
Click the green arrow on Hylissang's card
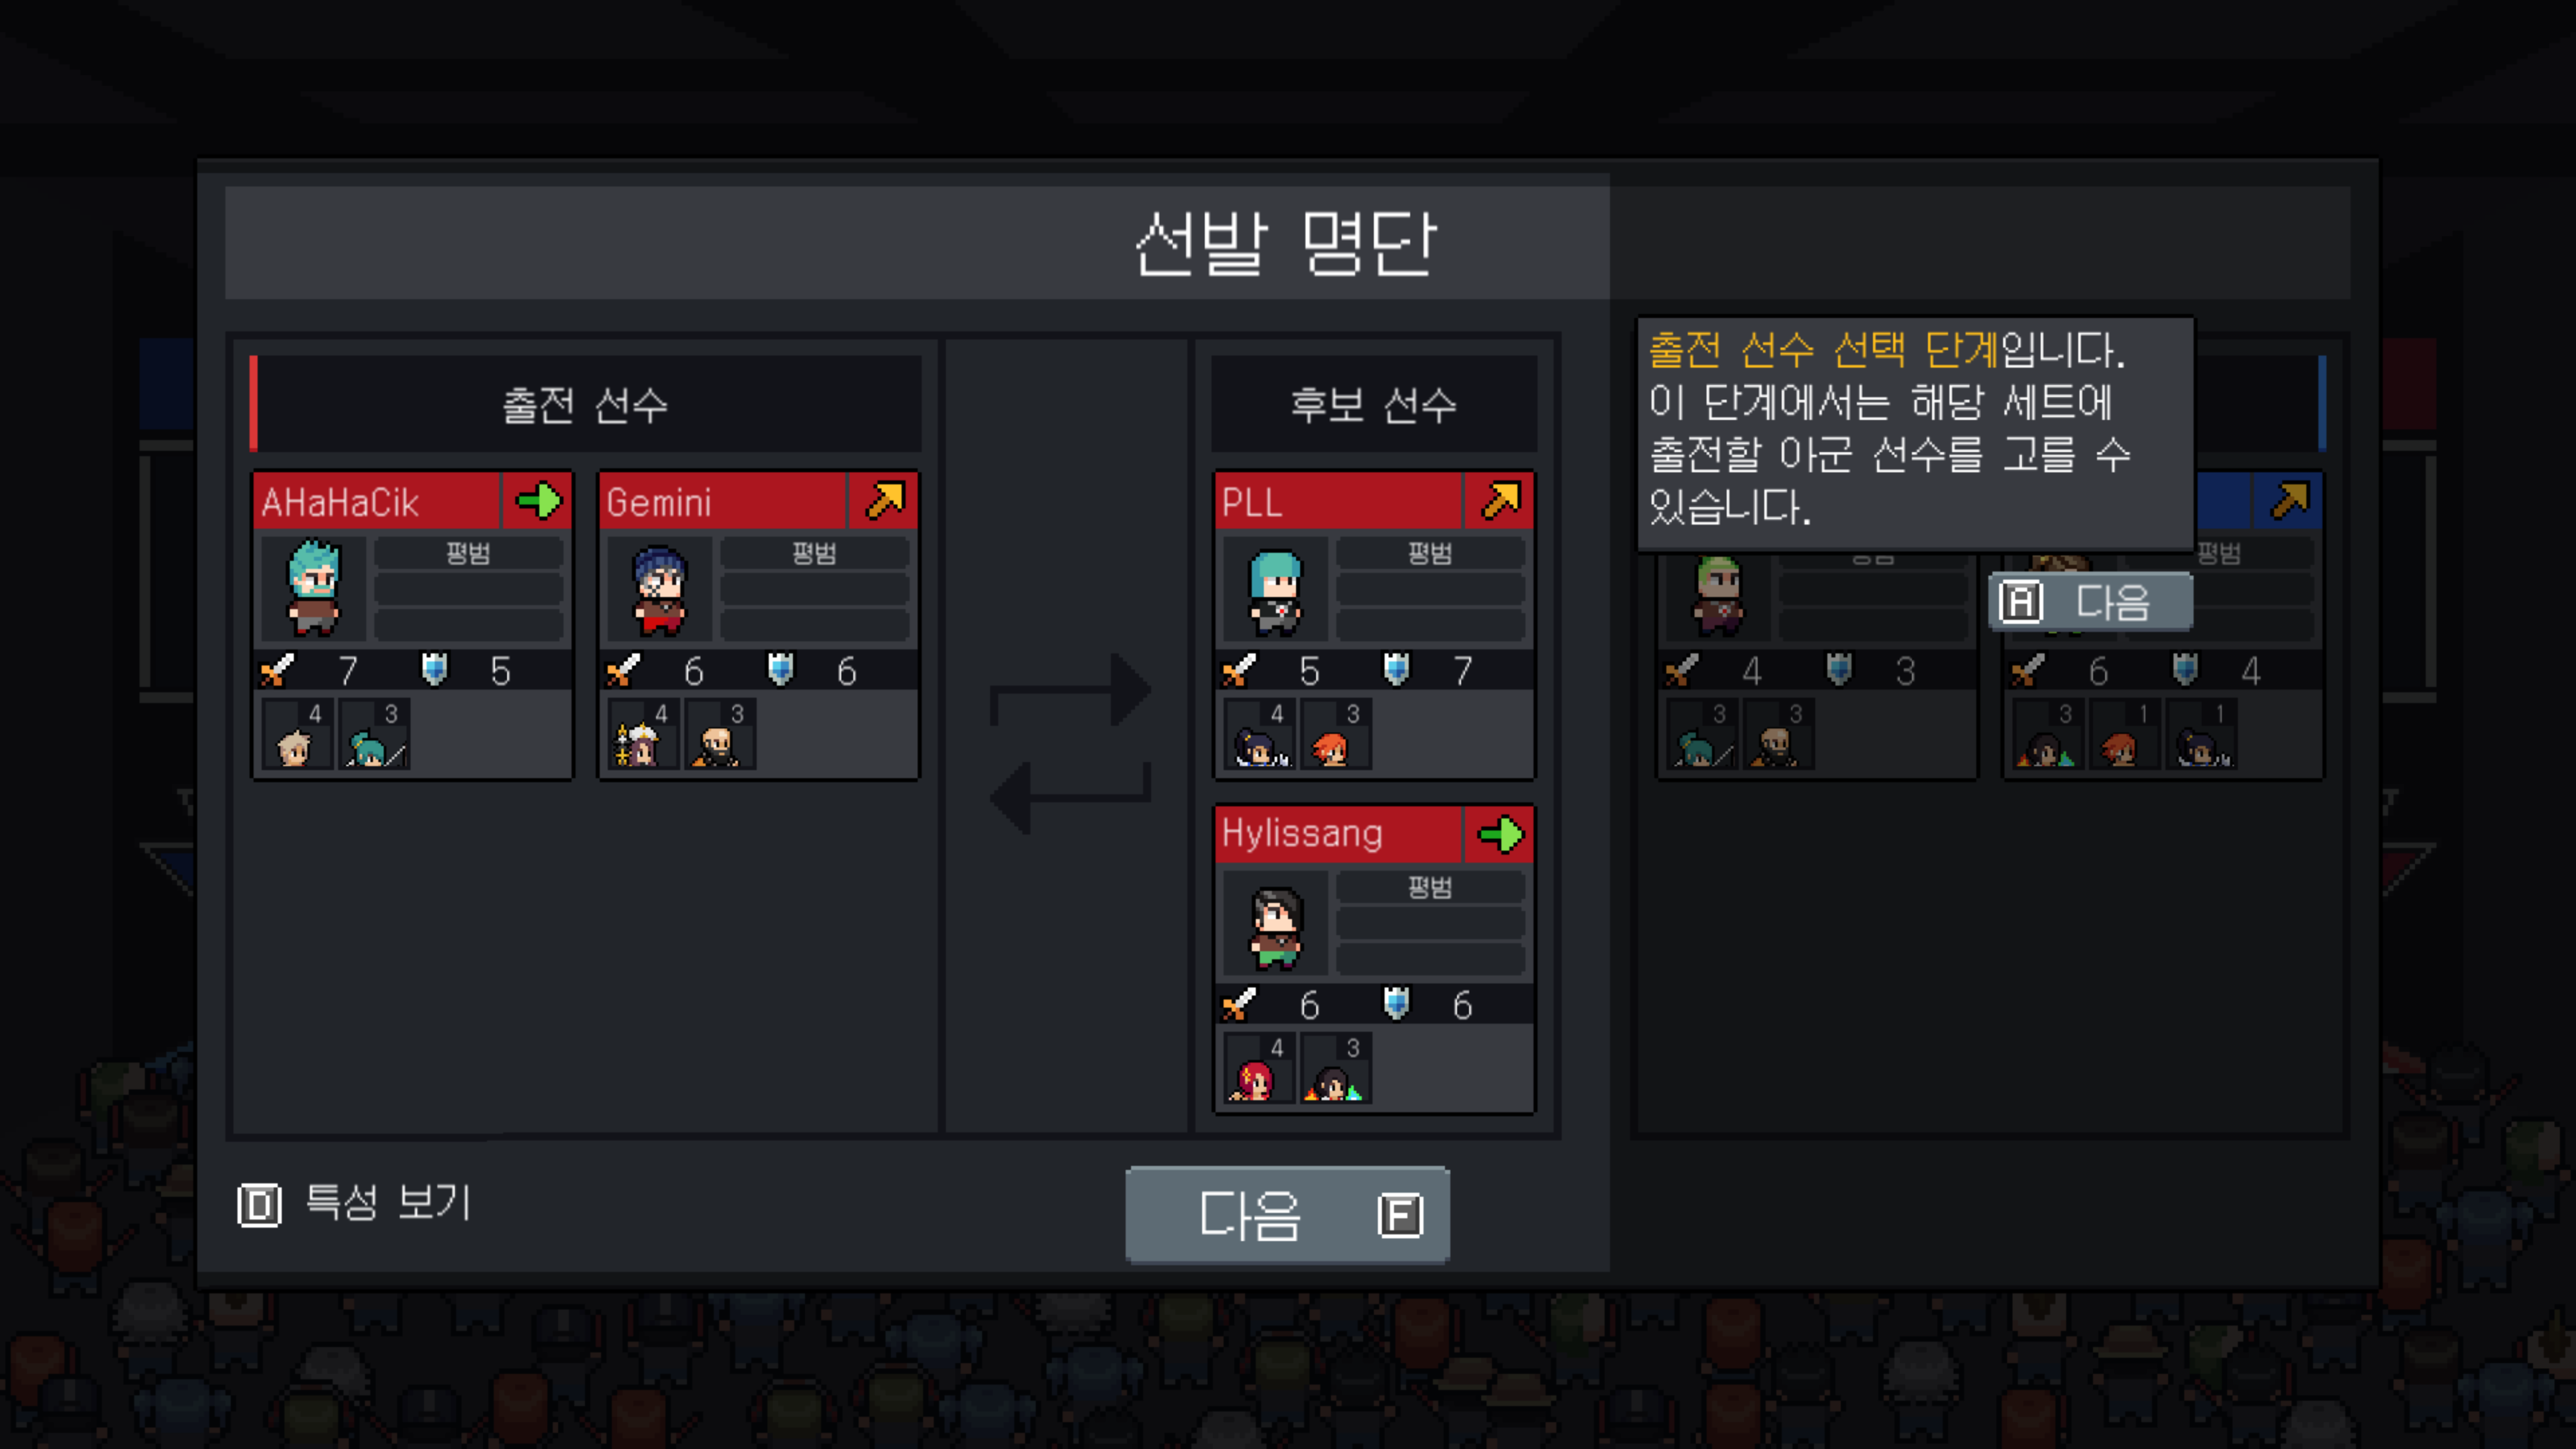coord(1500,834)
